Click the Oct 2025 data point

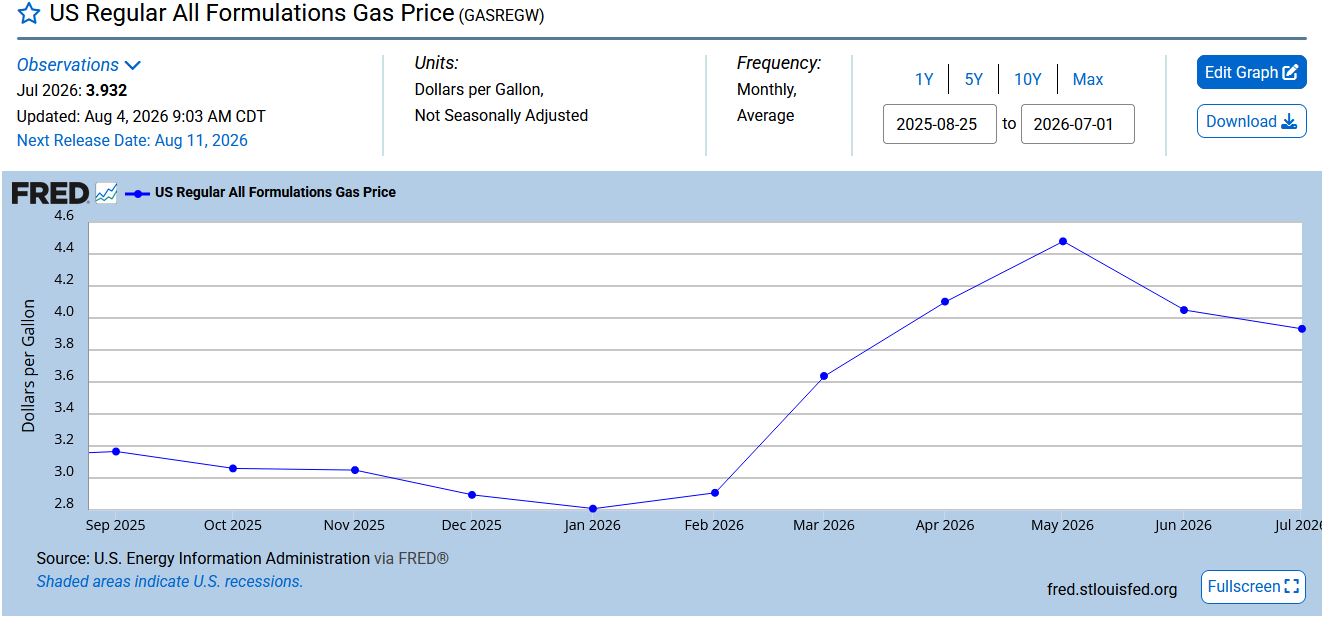pos(233,468)
